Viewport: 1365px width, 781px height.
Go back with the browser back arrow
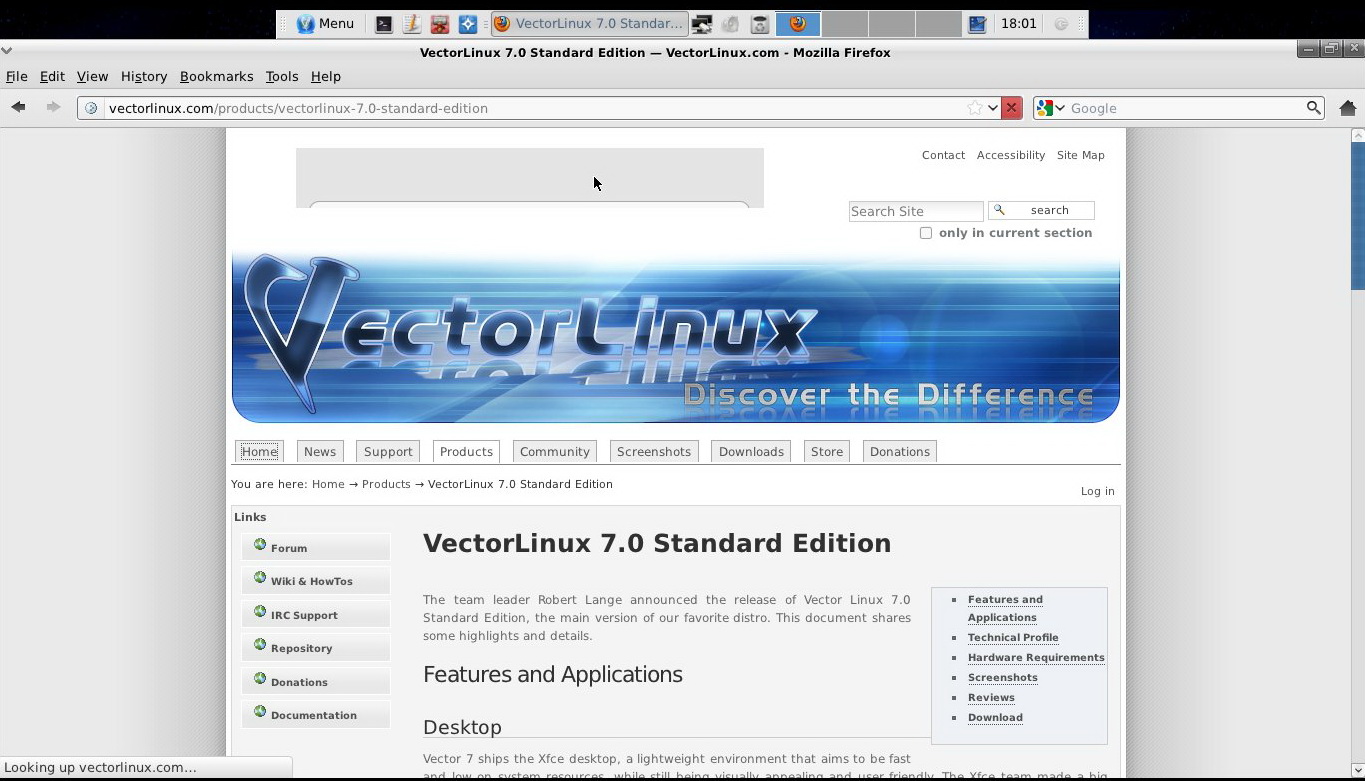click(x=18, y=107)
